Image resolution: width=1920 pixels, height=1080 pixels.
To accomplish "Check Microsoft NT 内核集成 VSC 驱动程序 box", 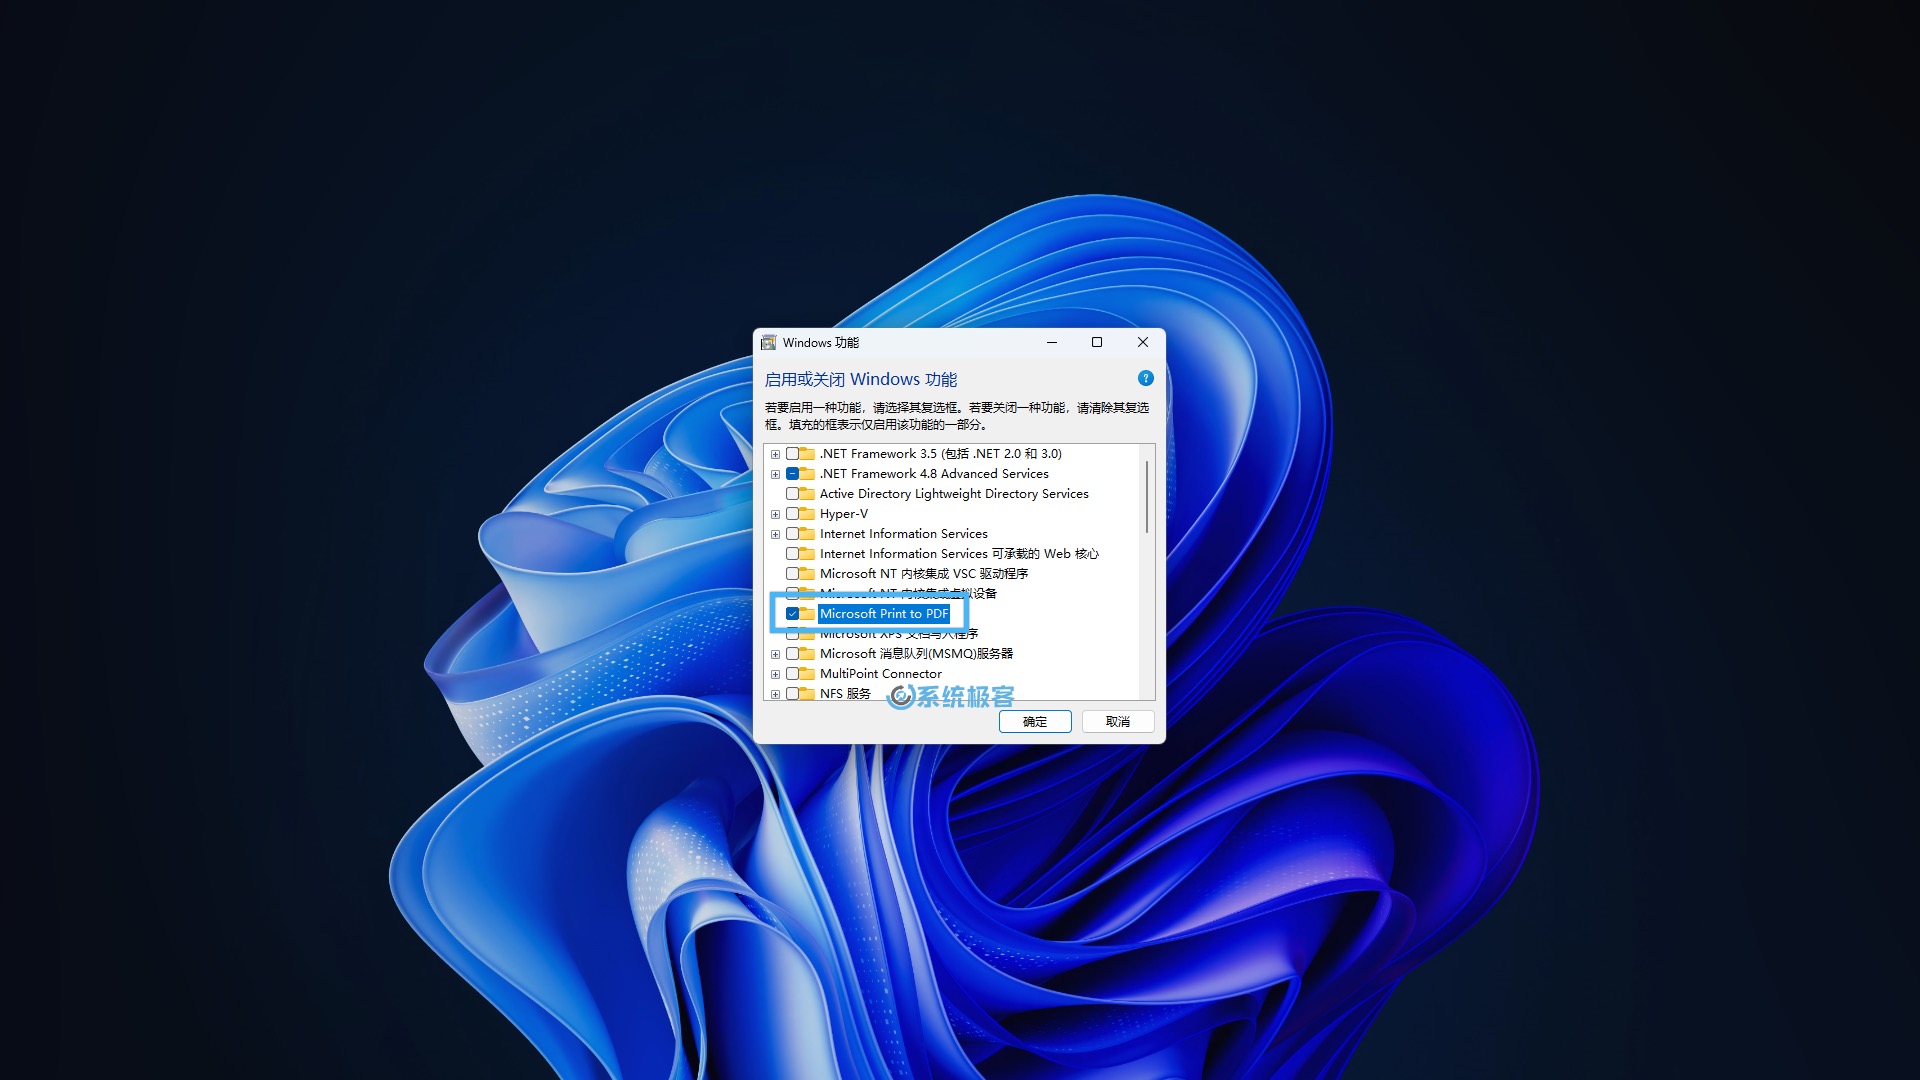I will 792,574.
